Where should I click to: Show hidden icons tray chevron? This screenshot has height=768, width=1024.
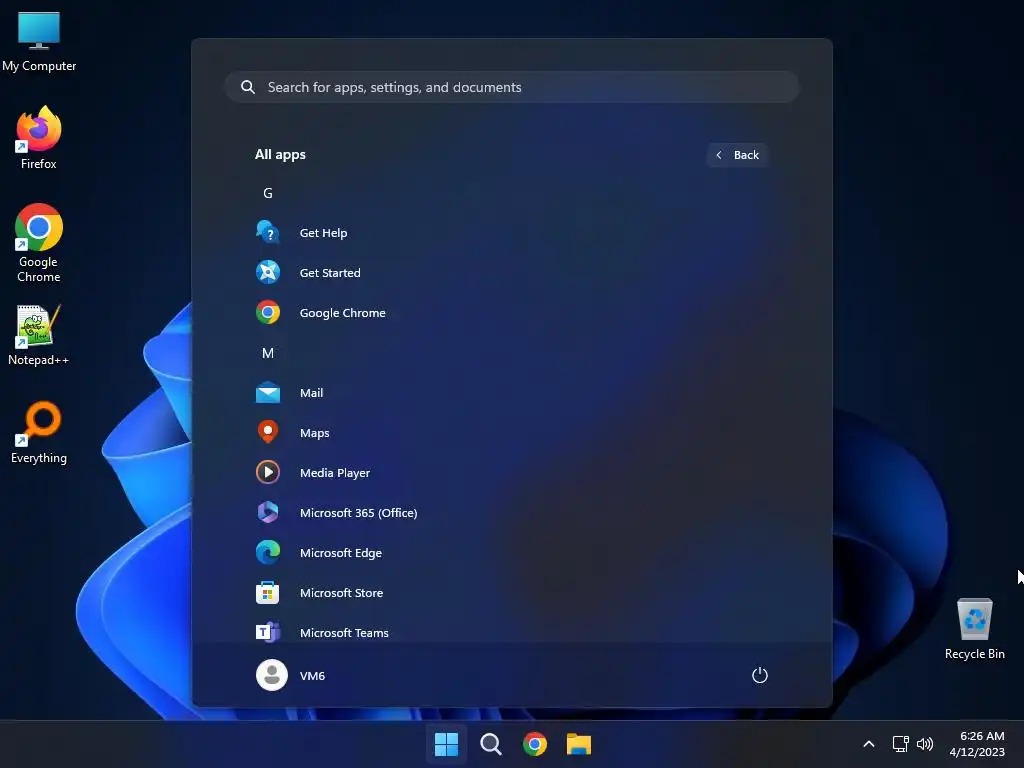point(869,744)
